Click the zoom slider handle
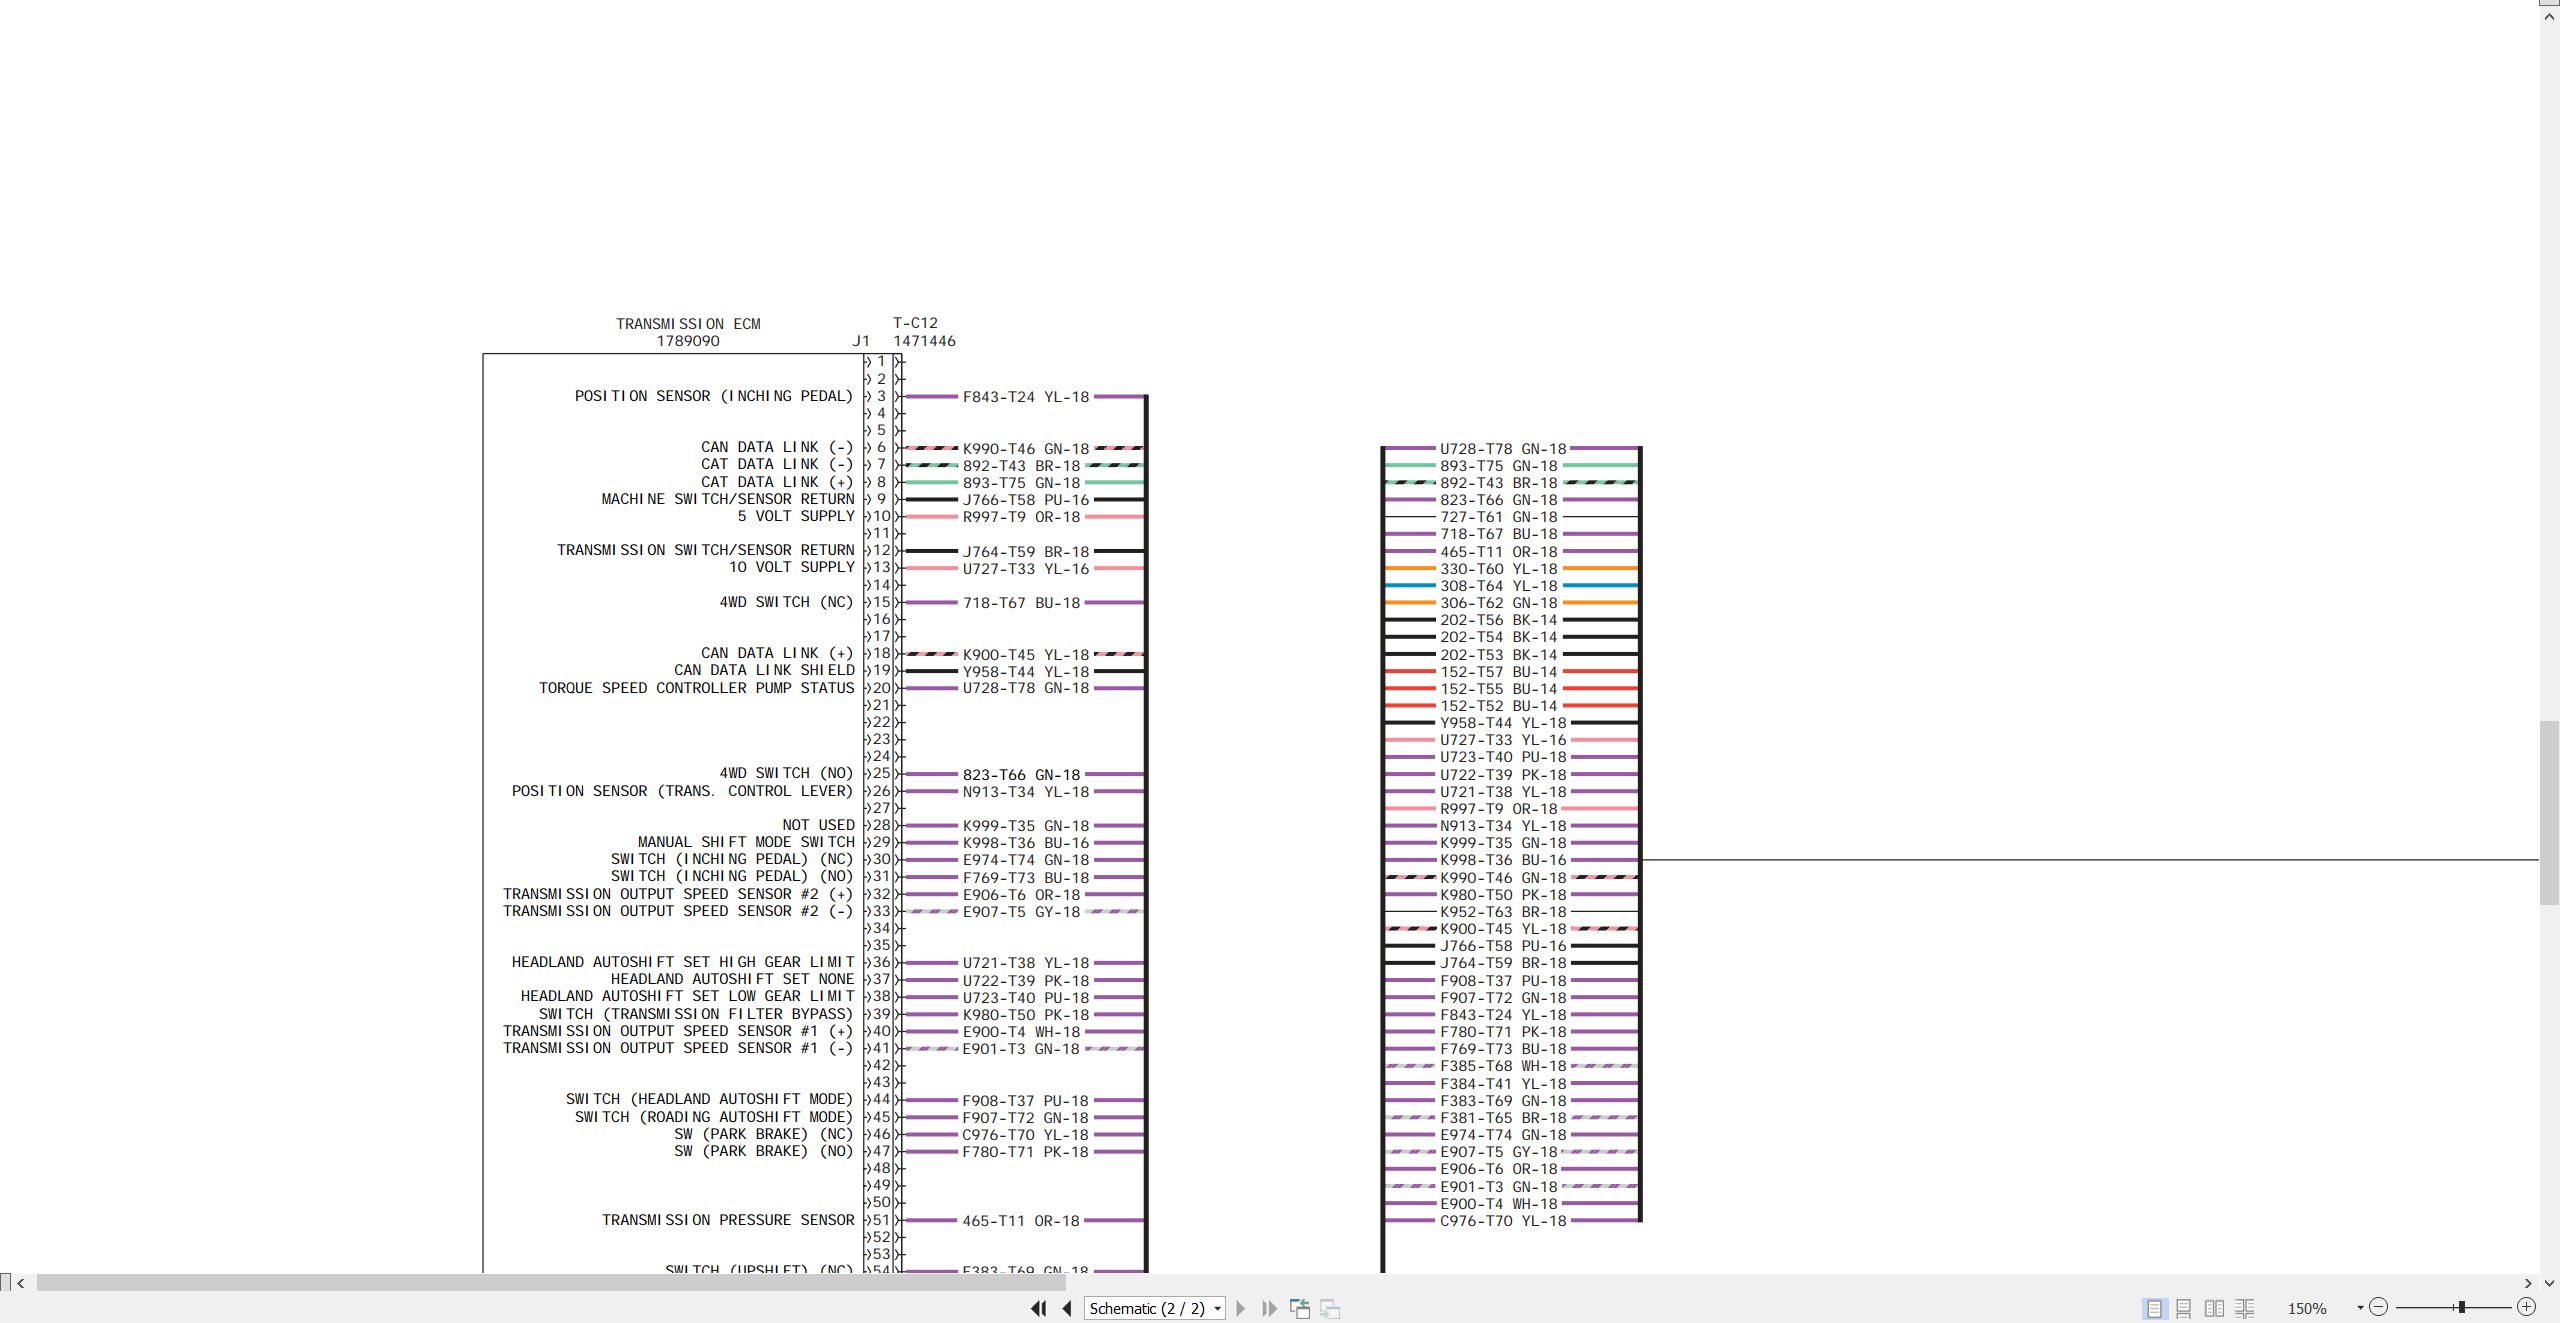The image size is (2560, 1323). (x=2461, y=1307)
